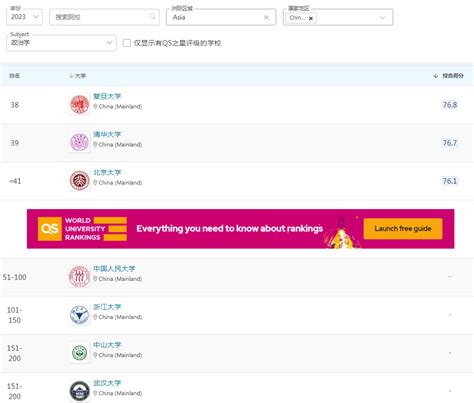The width and height of the screenshot is (474, 403).
Task: Open the 武汉大学 link
Action: (107, 383)
